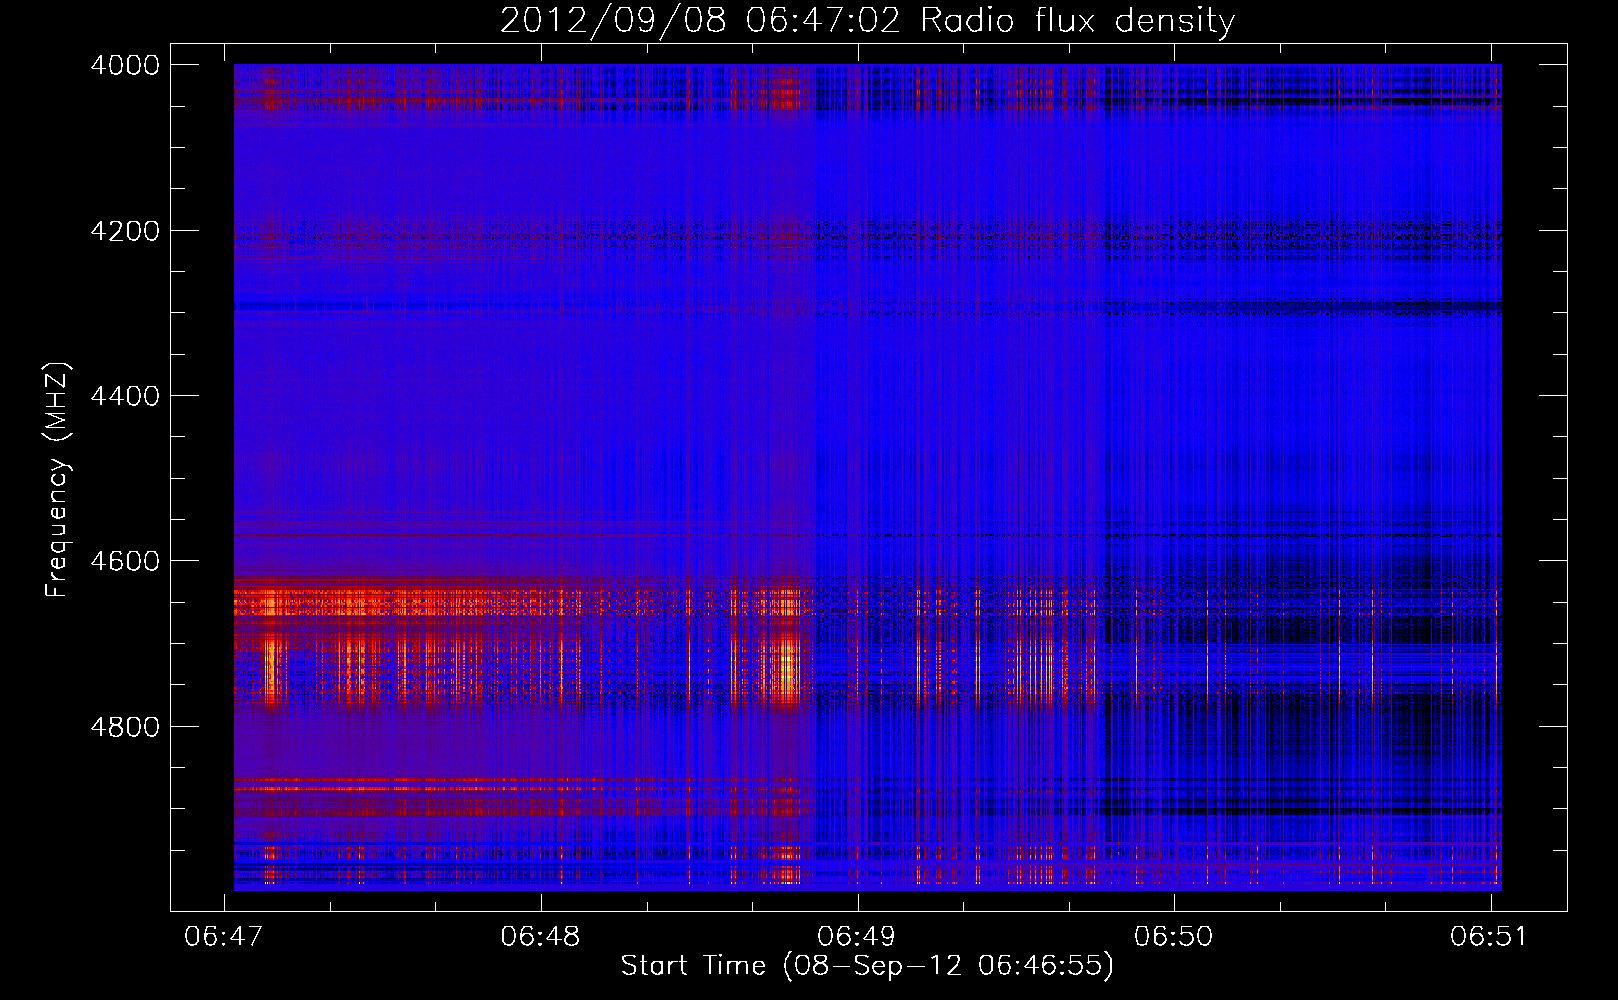Select the 4000 frequency axis label
The image size is (1618, 1000).
click(x=125, y=65)
